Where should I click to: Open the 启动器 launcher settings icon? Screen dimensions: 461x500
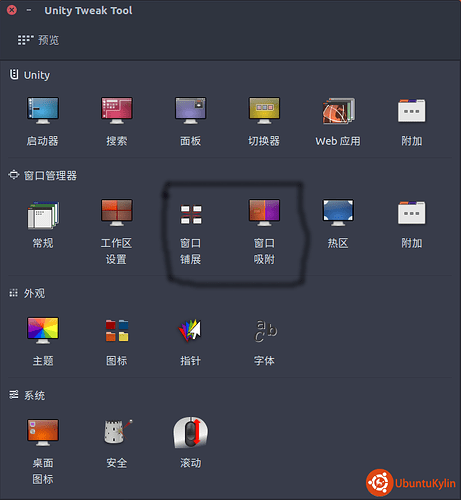43,111
